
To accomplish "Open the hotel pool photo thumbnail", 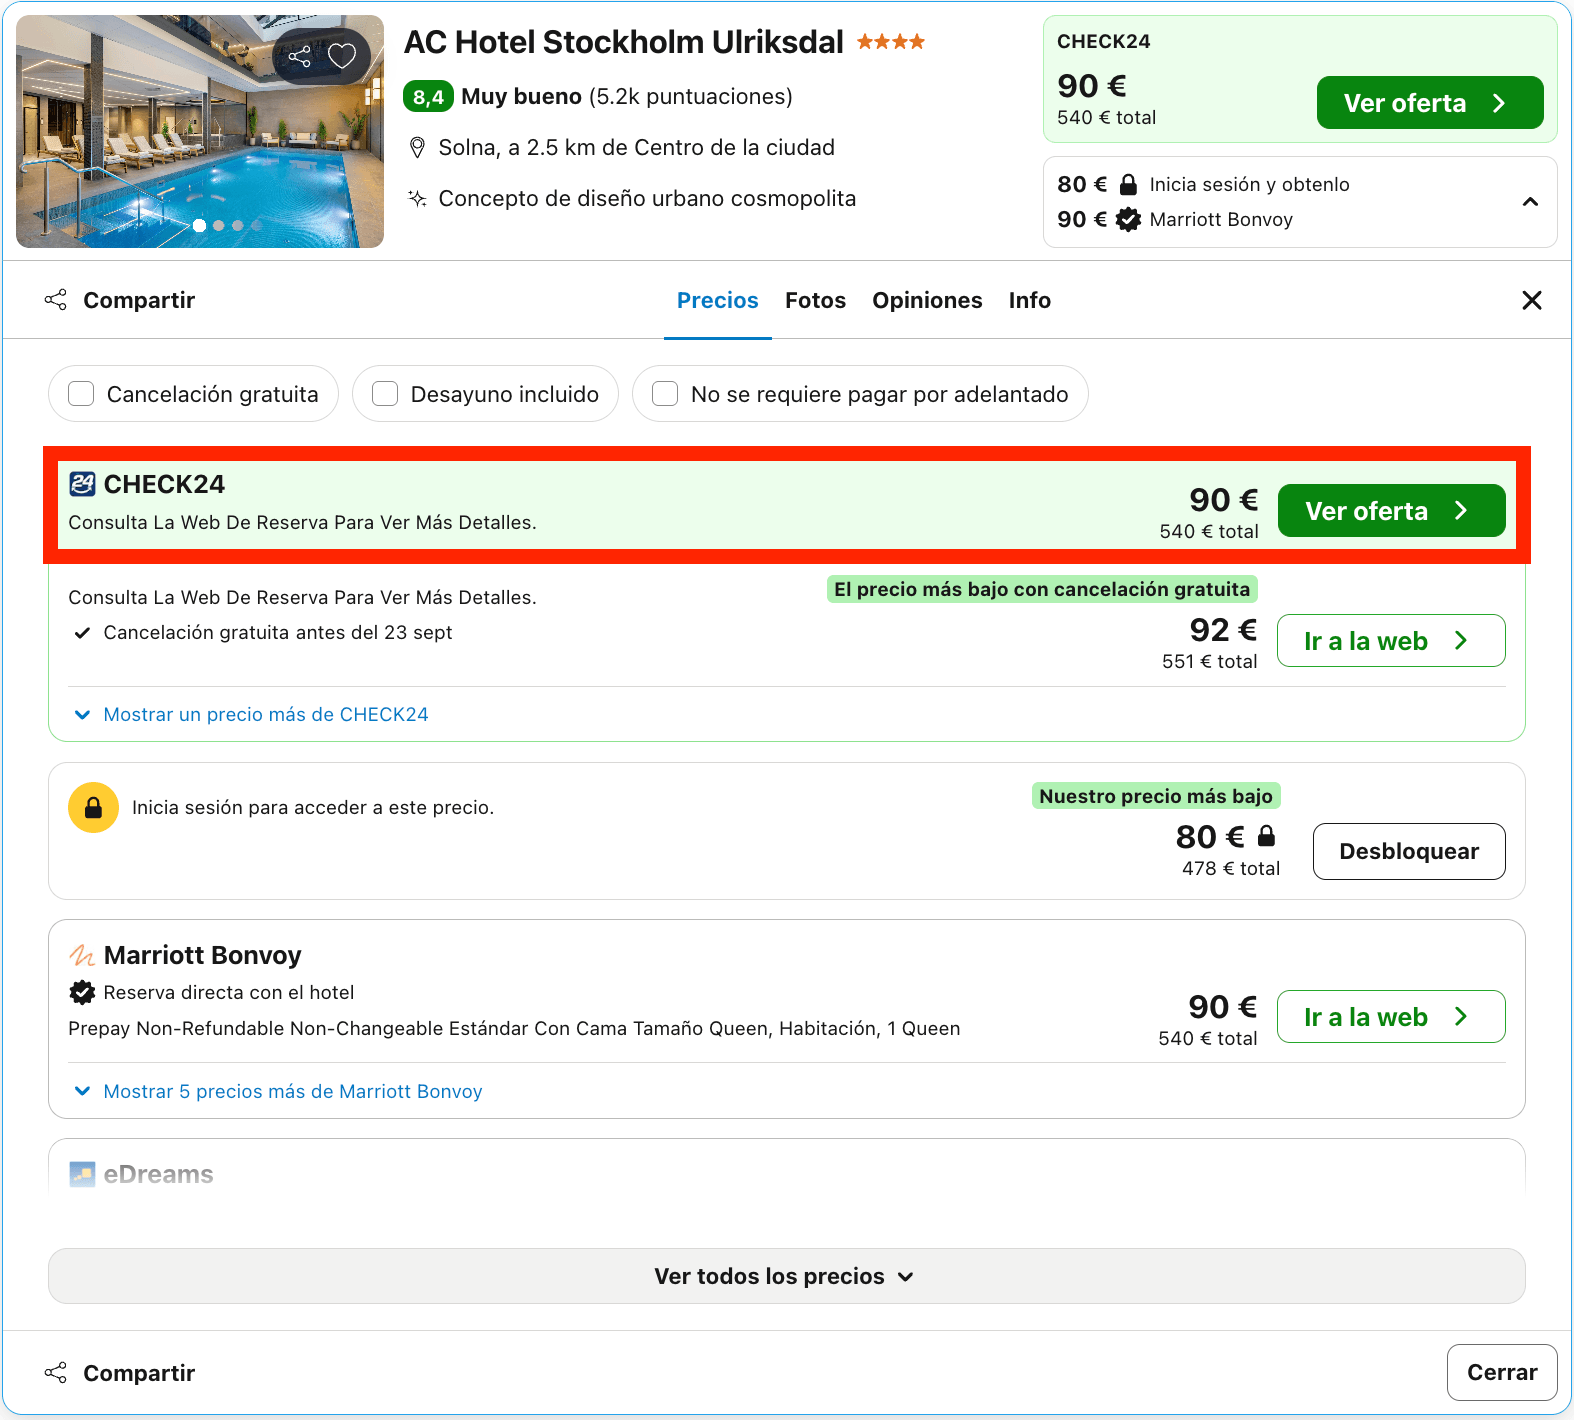I will click(x=200, y=131).
